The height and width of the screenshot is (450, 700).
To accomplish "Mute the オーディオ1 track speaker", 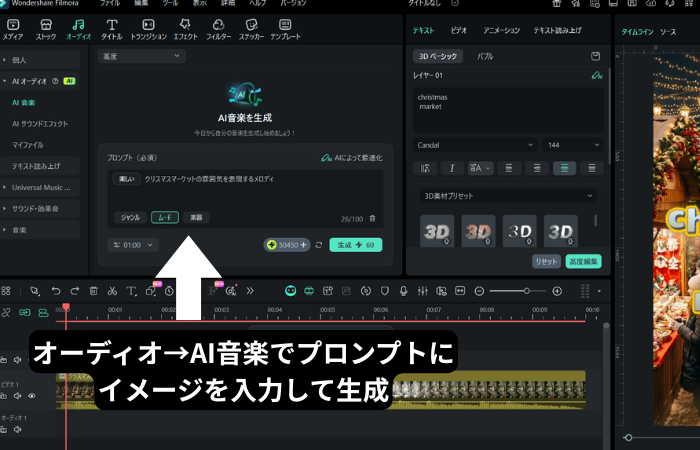I will pos(18,429).
